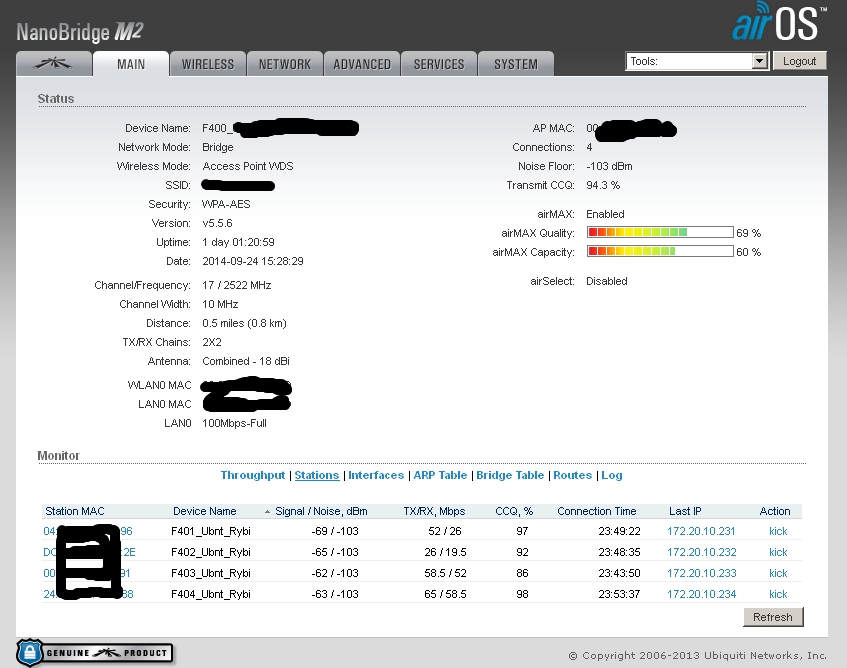The image size is (847, 668).
Task: Click device name F401_Ubnt_Rybi
Action: click(x=211, y=531)
